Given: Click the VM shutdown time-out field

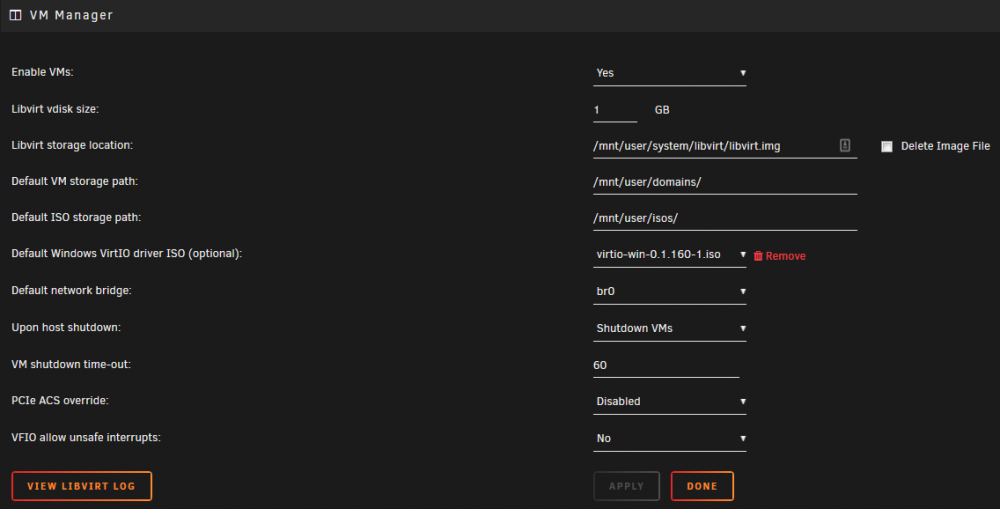Looking at the screenshot, I should tap(666, 365).
